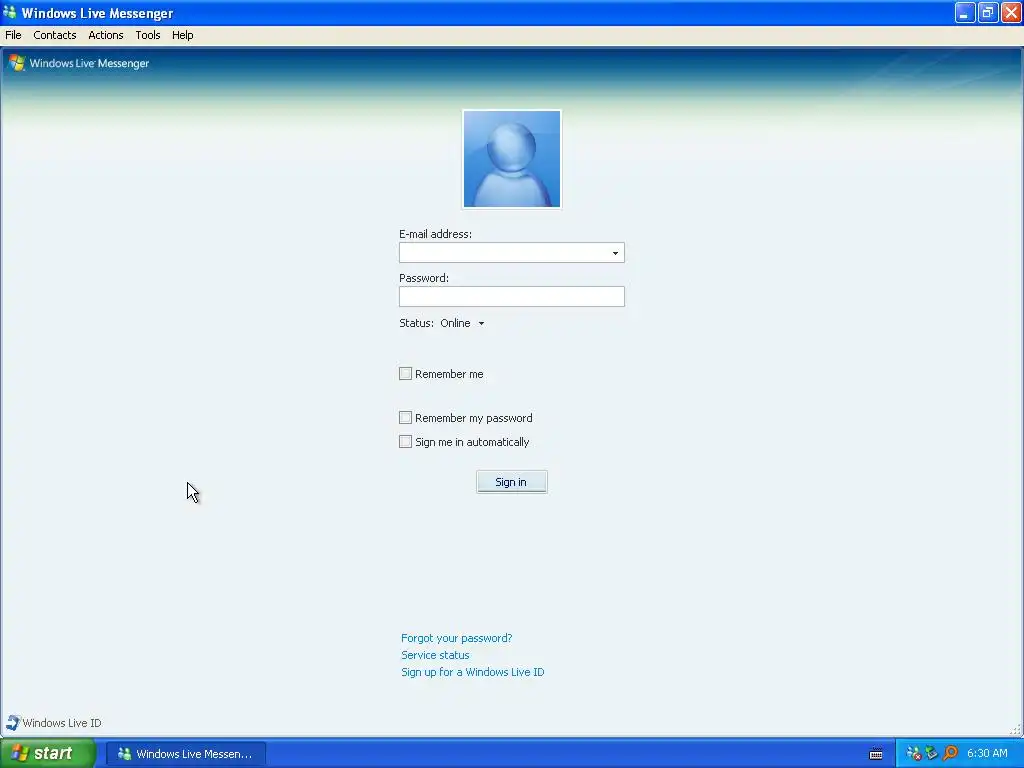Screen dimensions: 1024x768
Task: Open the Forgot your password link
Action: (x=456, y=638)
